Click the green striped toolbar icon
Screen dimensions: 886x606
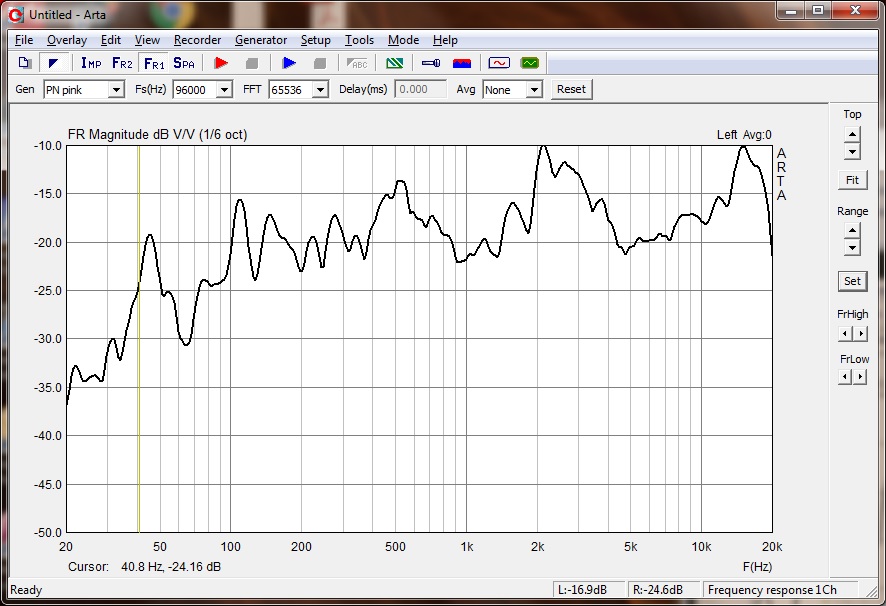pos(394,63)
